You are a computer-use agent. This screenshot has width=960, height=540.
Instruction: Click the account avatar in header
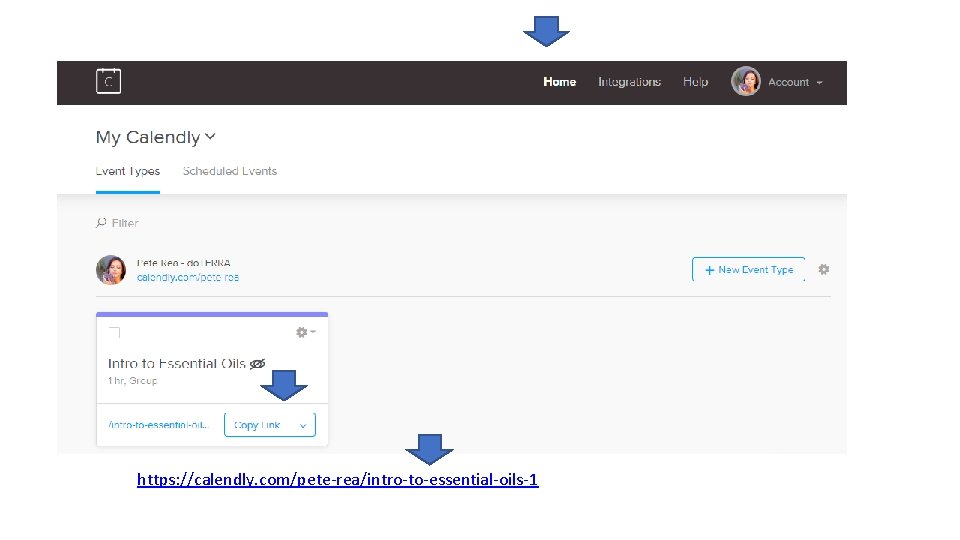coord(746,81)
